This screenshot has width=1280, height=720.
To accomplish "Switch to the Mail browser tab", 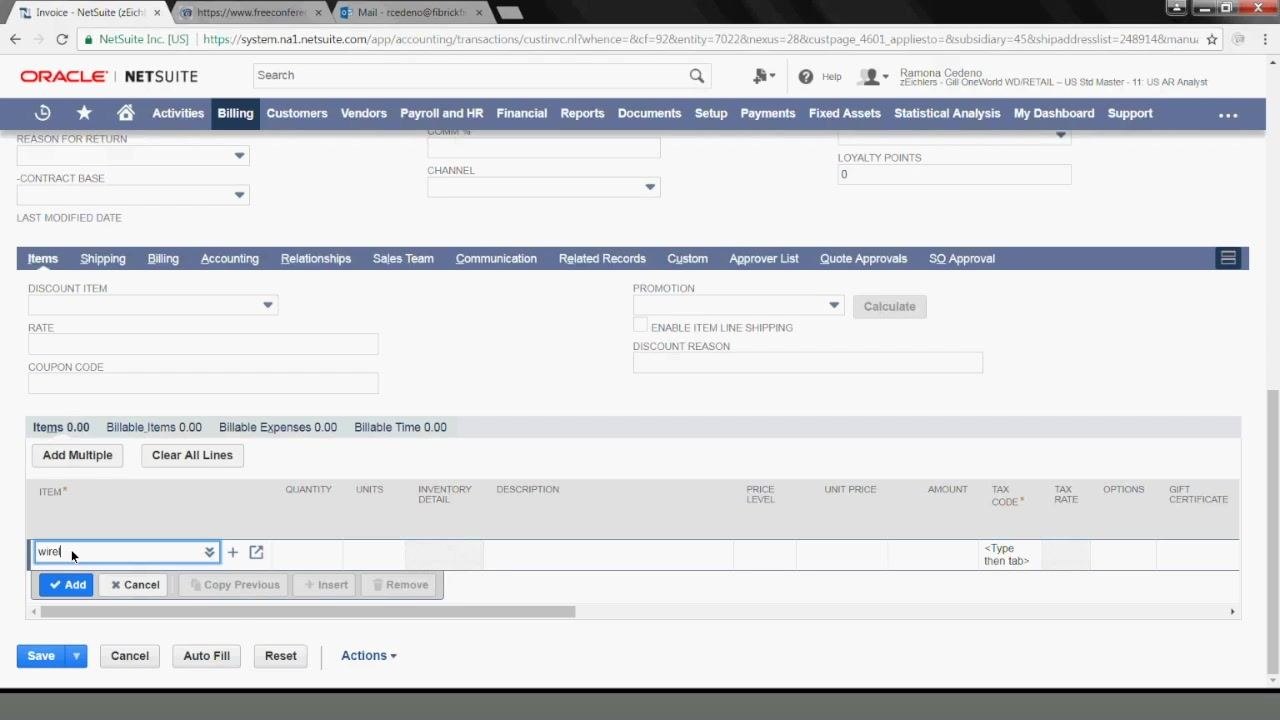I will pyautogui.click(x=411, y=13).
